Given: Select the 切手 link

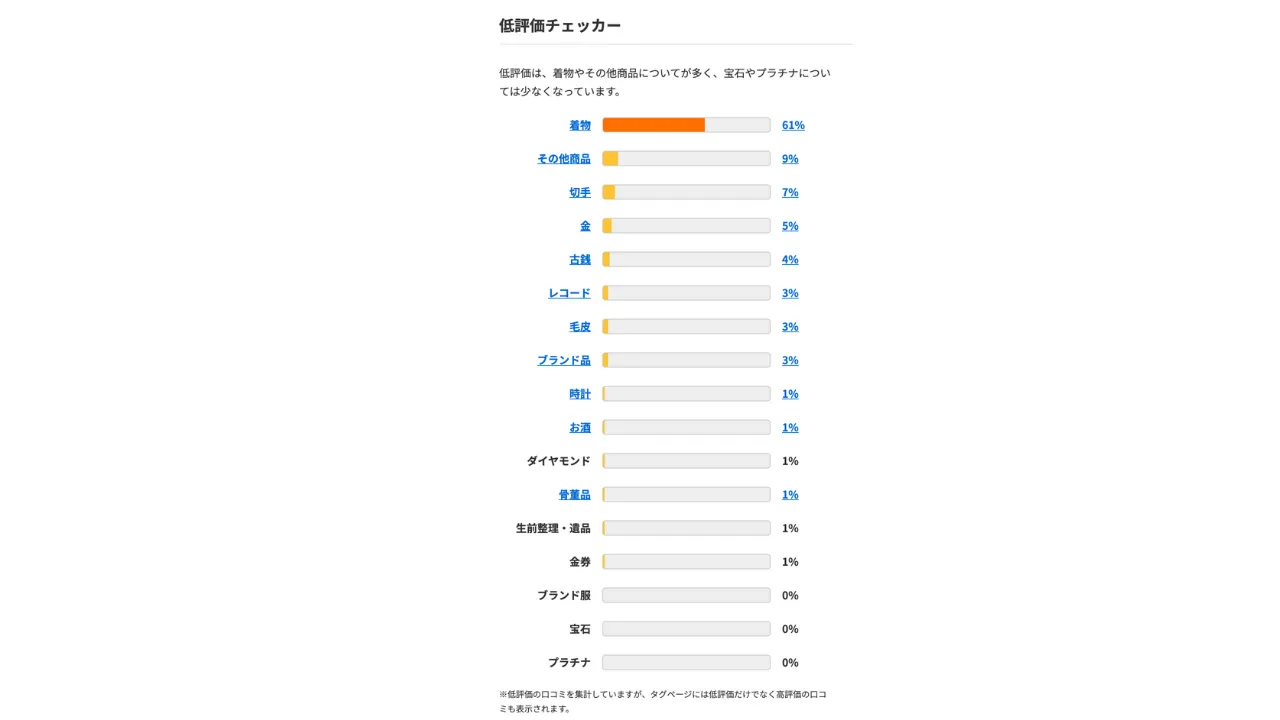Looking at the screenshot, I should point(580,192).
